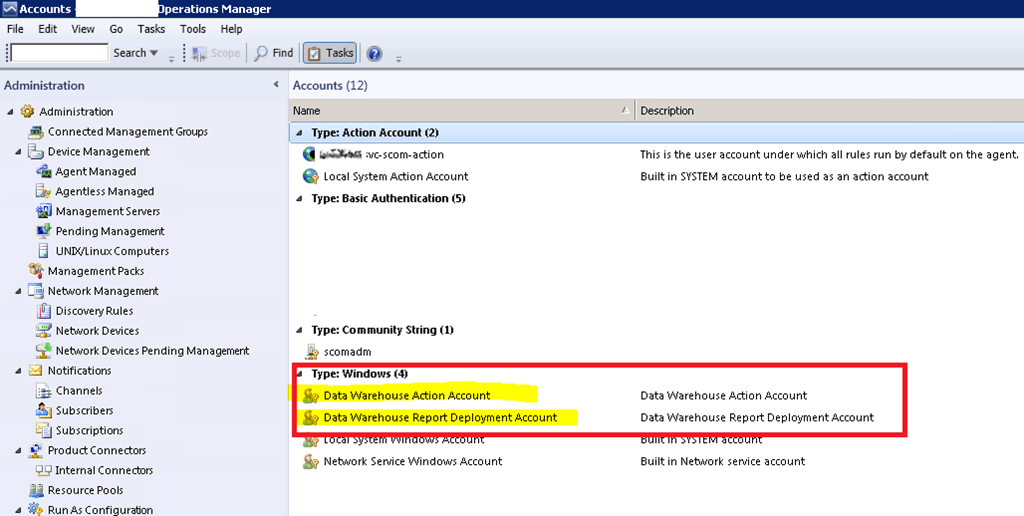1024x516 pixels.
Task: Click the Connected Management Groups icon
Action: (36, 132)
